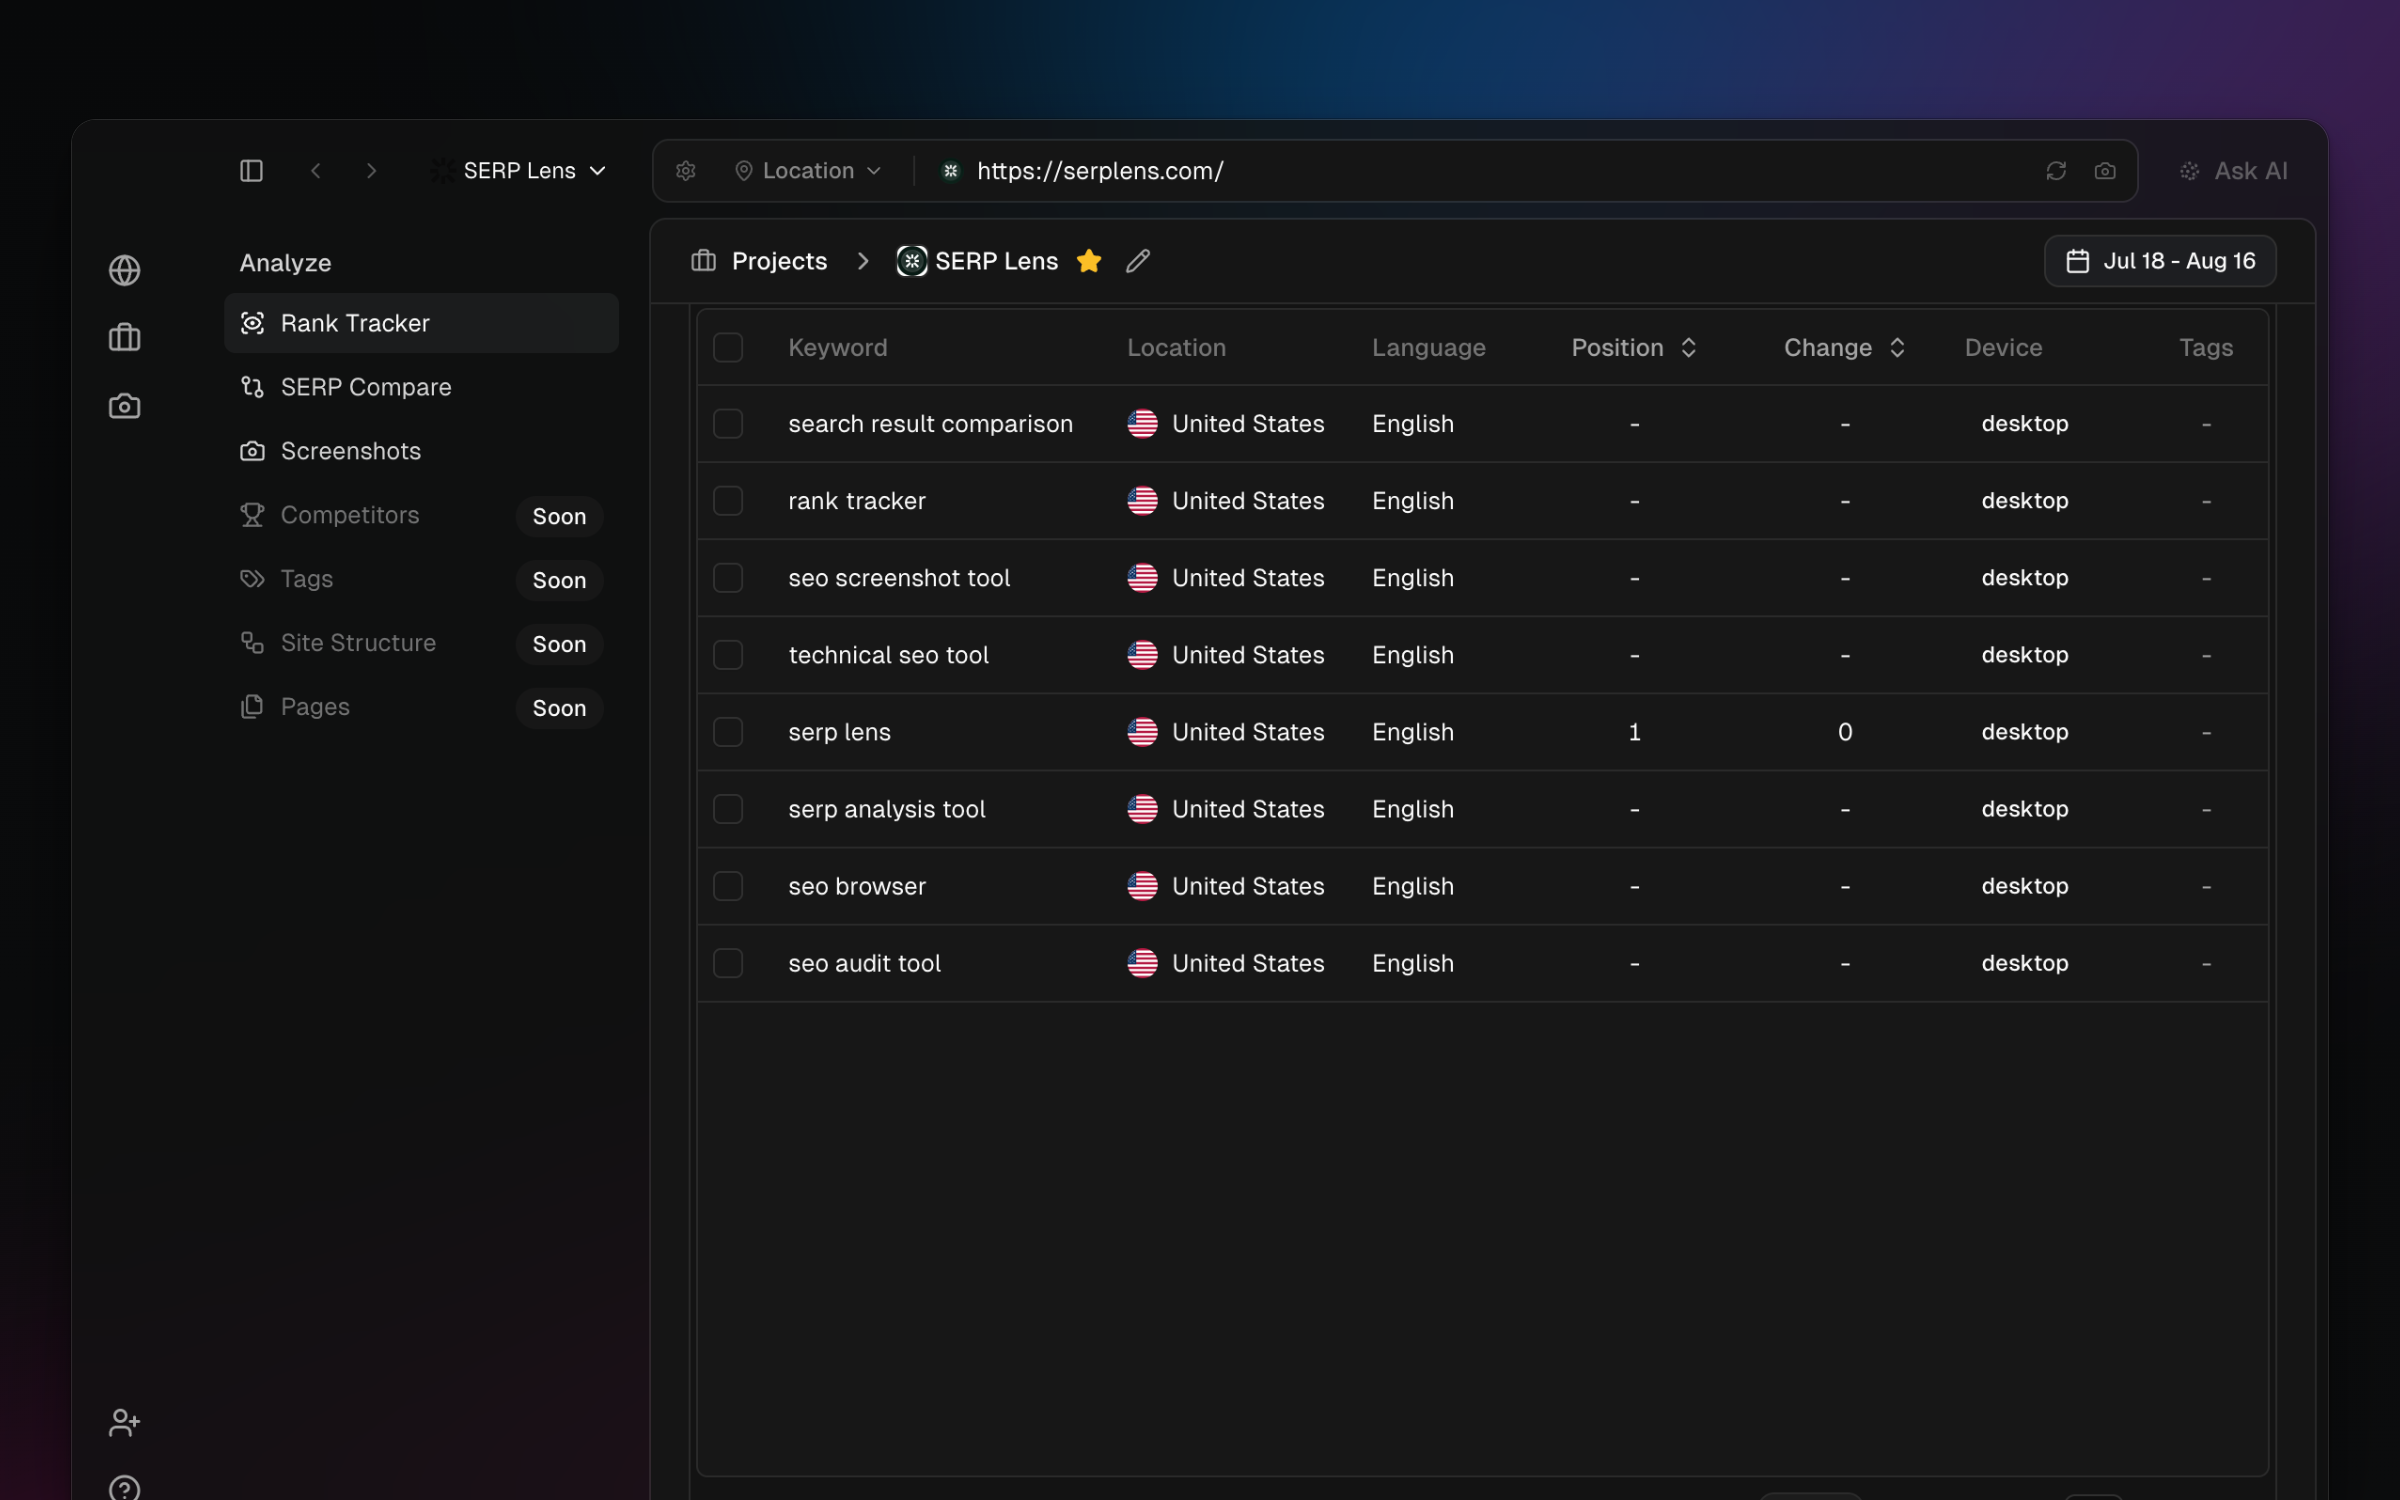Screen dimensions: 2400x1500
Task: Check the seo screenshot tool row
Action: [x=728, y=578]
